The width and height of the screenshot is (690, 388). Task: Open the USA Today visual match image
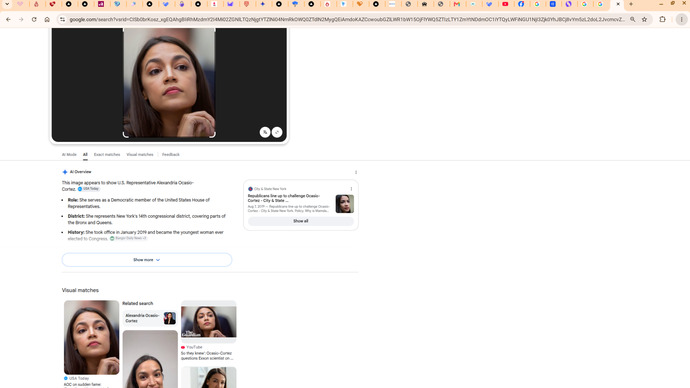point(92,337)
